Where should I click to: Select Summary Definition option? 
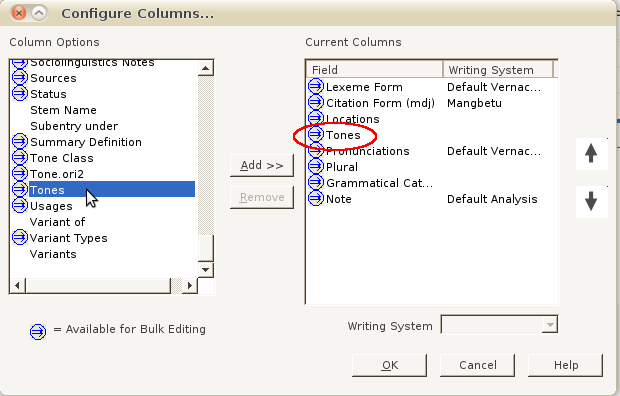point(86,142)
